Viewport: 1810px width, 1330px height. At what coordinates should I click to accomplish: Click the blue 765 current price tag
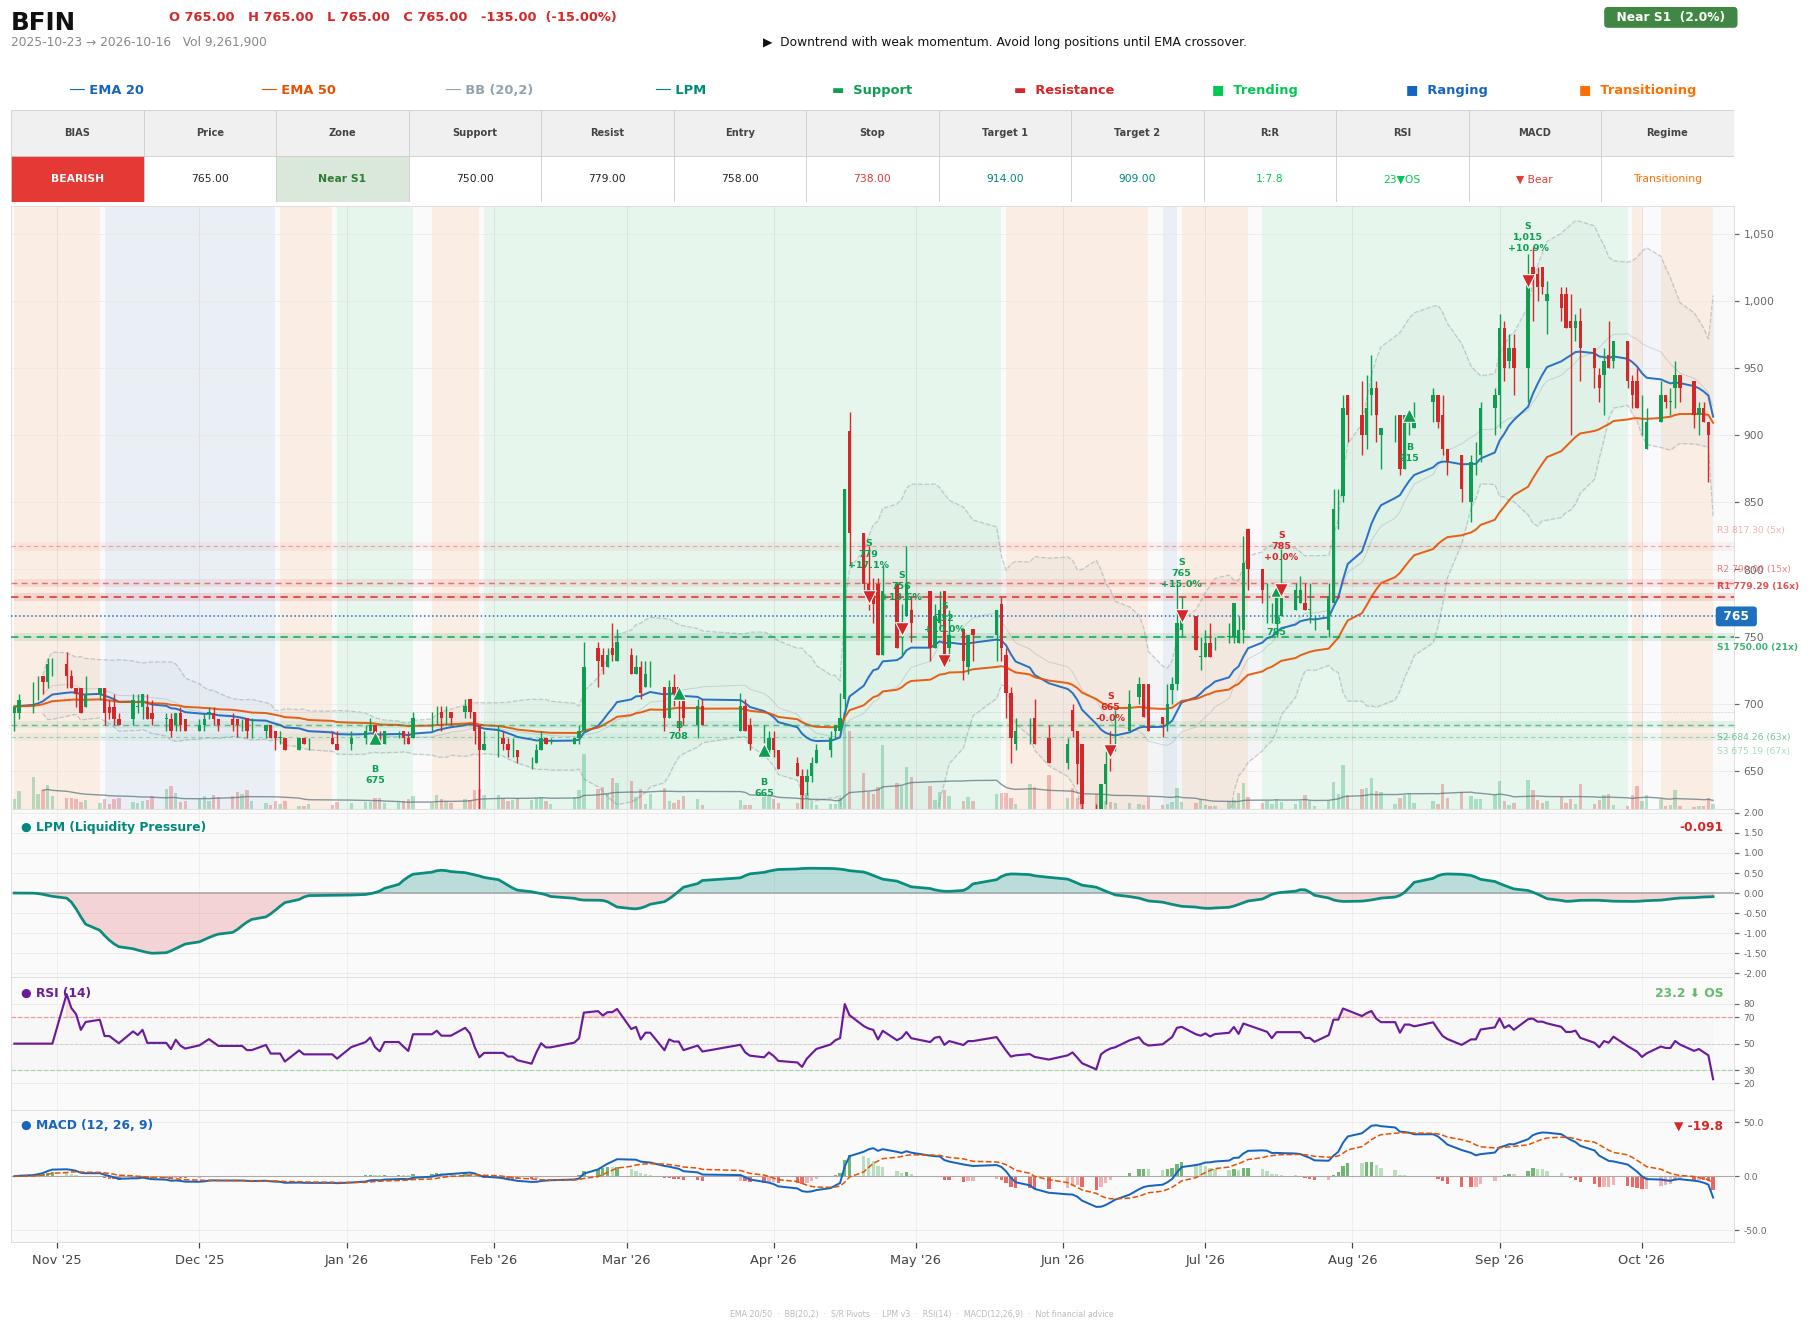(1735, 616)
